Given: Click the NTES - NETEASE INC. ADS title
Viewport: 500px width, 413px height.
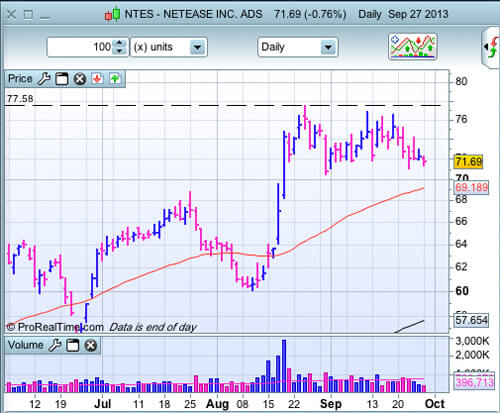Looking at the screenshot, I should click(x=193, y=14).
